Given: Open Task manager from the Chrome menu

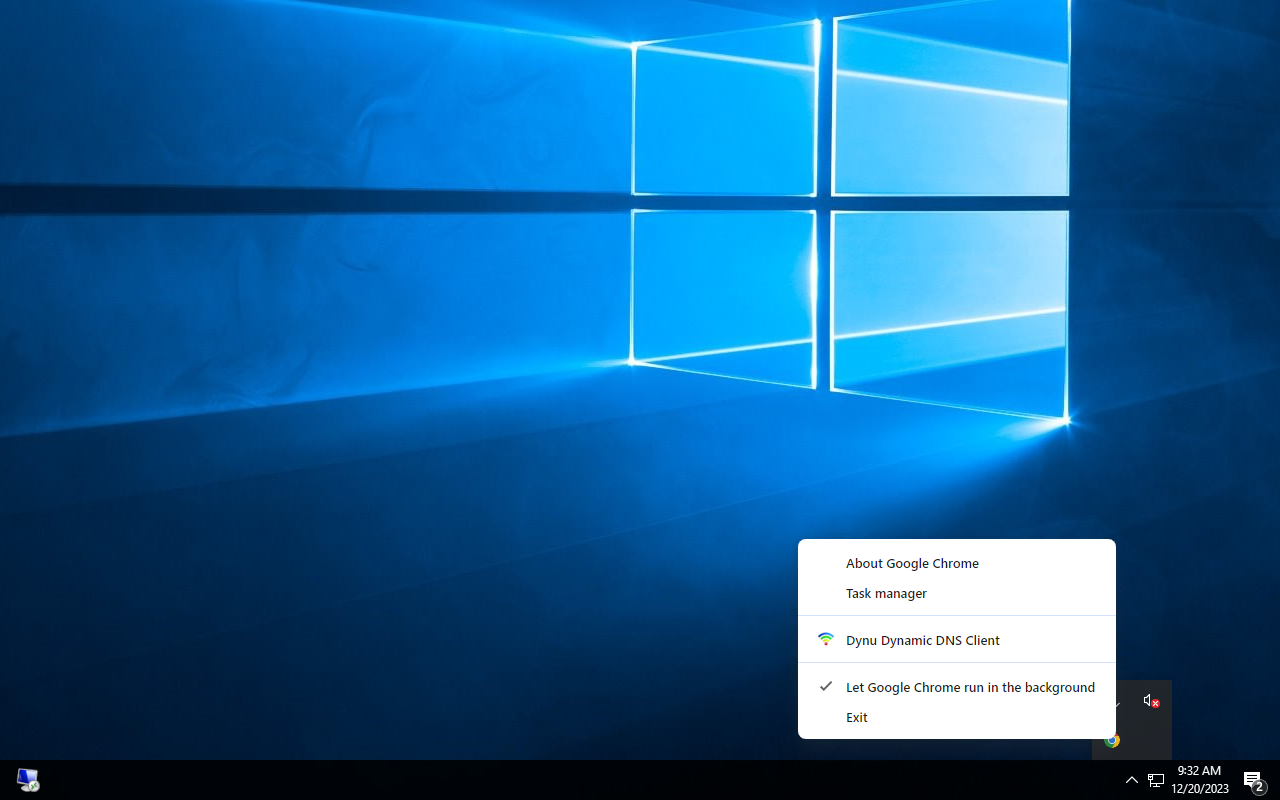Looking at the screenshot, I should (x=886, y=593).
